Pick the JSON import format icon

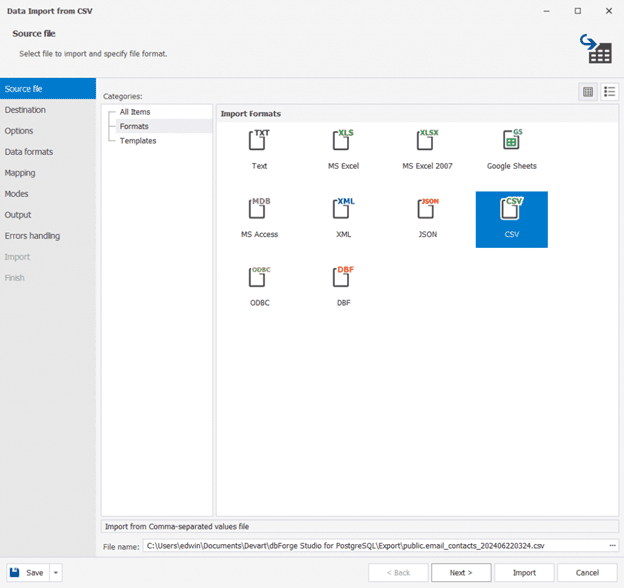[x=427, y=212]
